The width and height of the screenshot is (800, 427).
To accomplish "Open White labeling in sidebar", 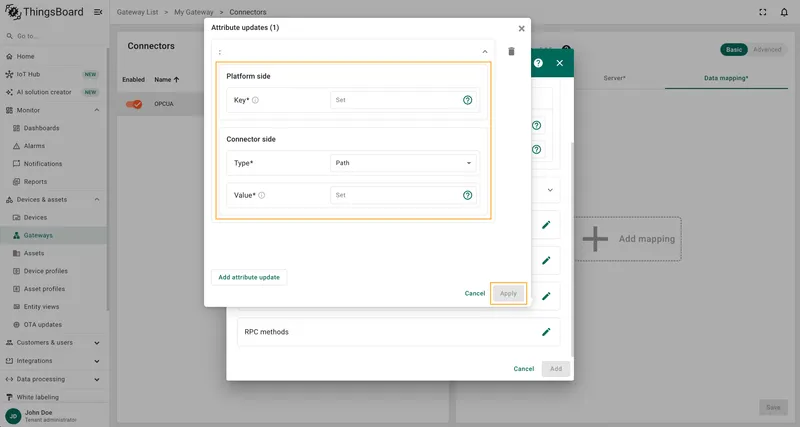I will click(54, 397).
